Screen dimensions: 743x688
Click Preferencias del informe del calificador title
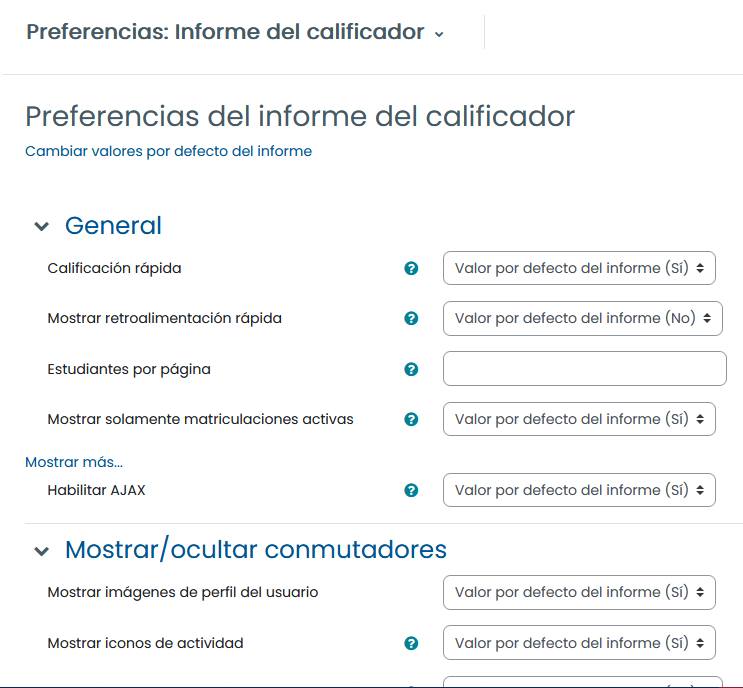pos(300,117)
